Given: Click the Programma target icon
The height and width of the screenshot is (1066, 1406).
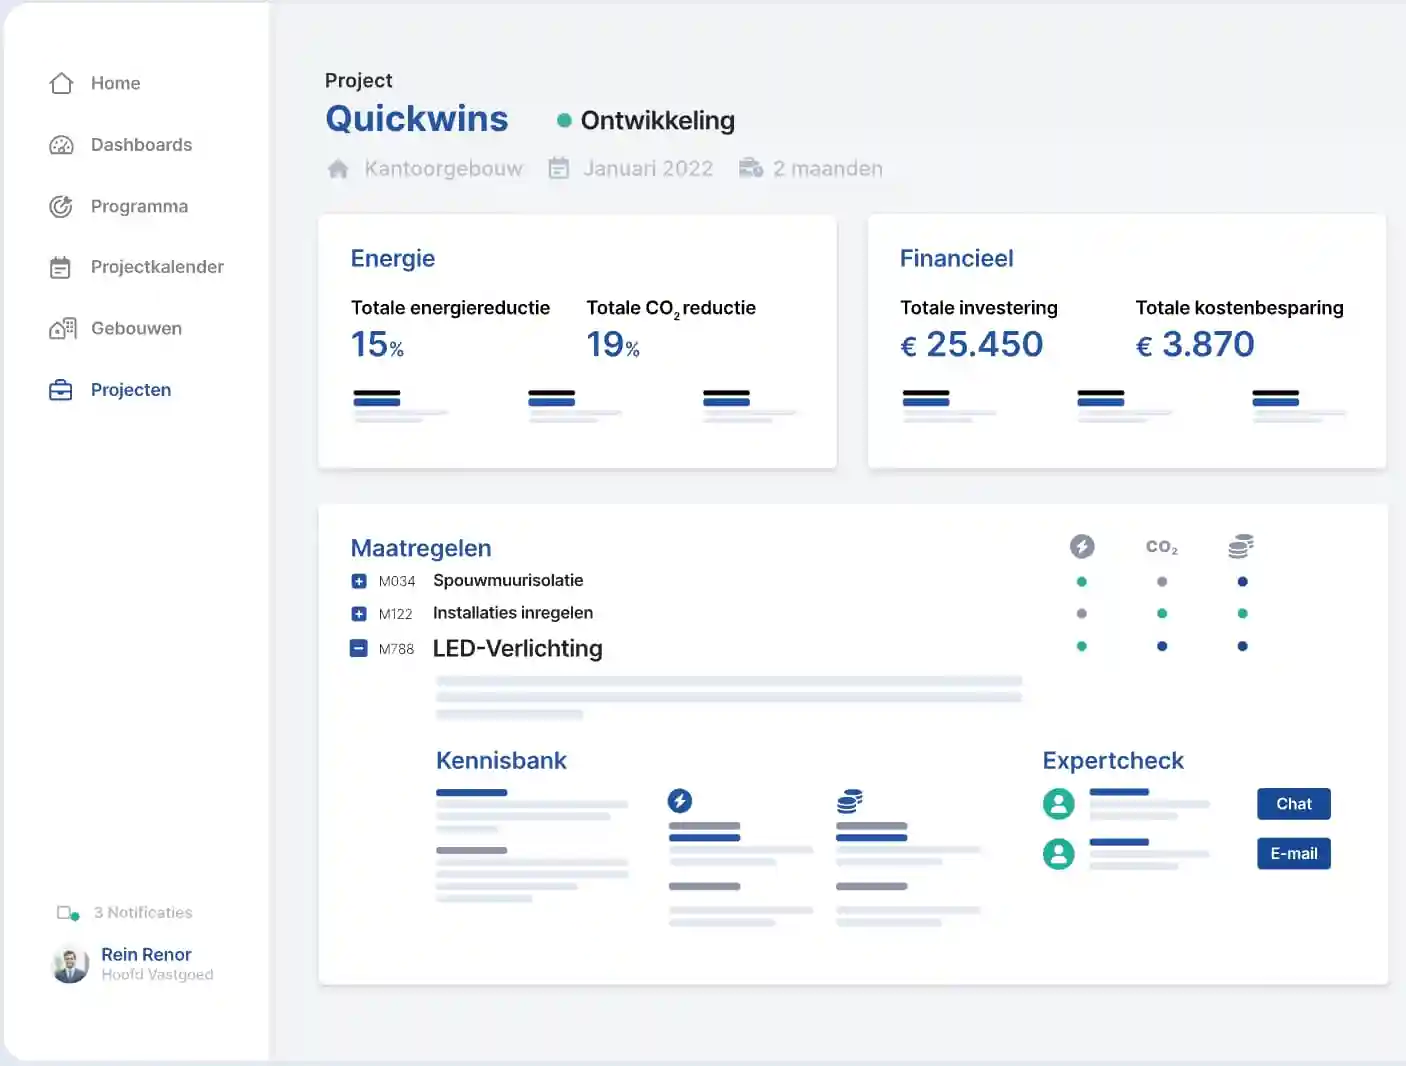Looking at the screenshot, I should pos(61,206).
